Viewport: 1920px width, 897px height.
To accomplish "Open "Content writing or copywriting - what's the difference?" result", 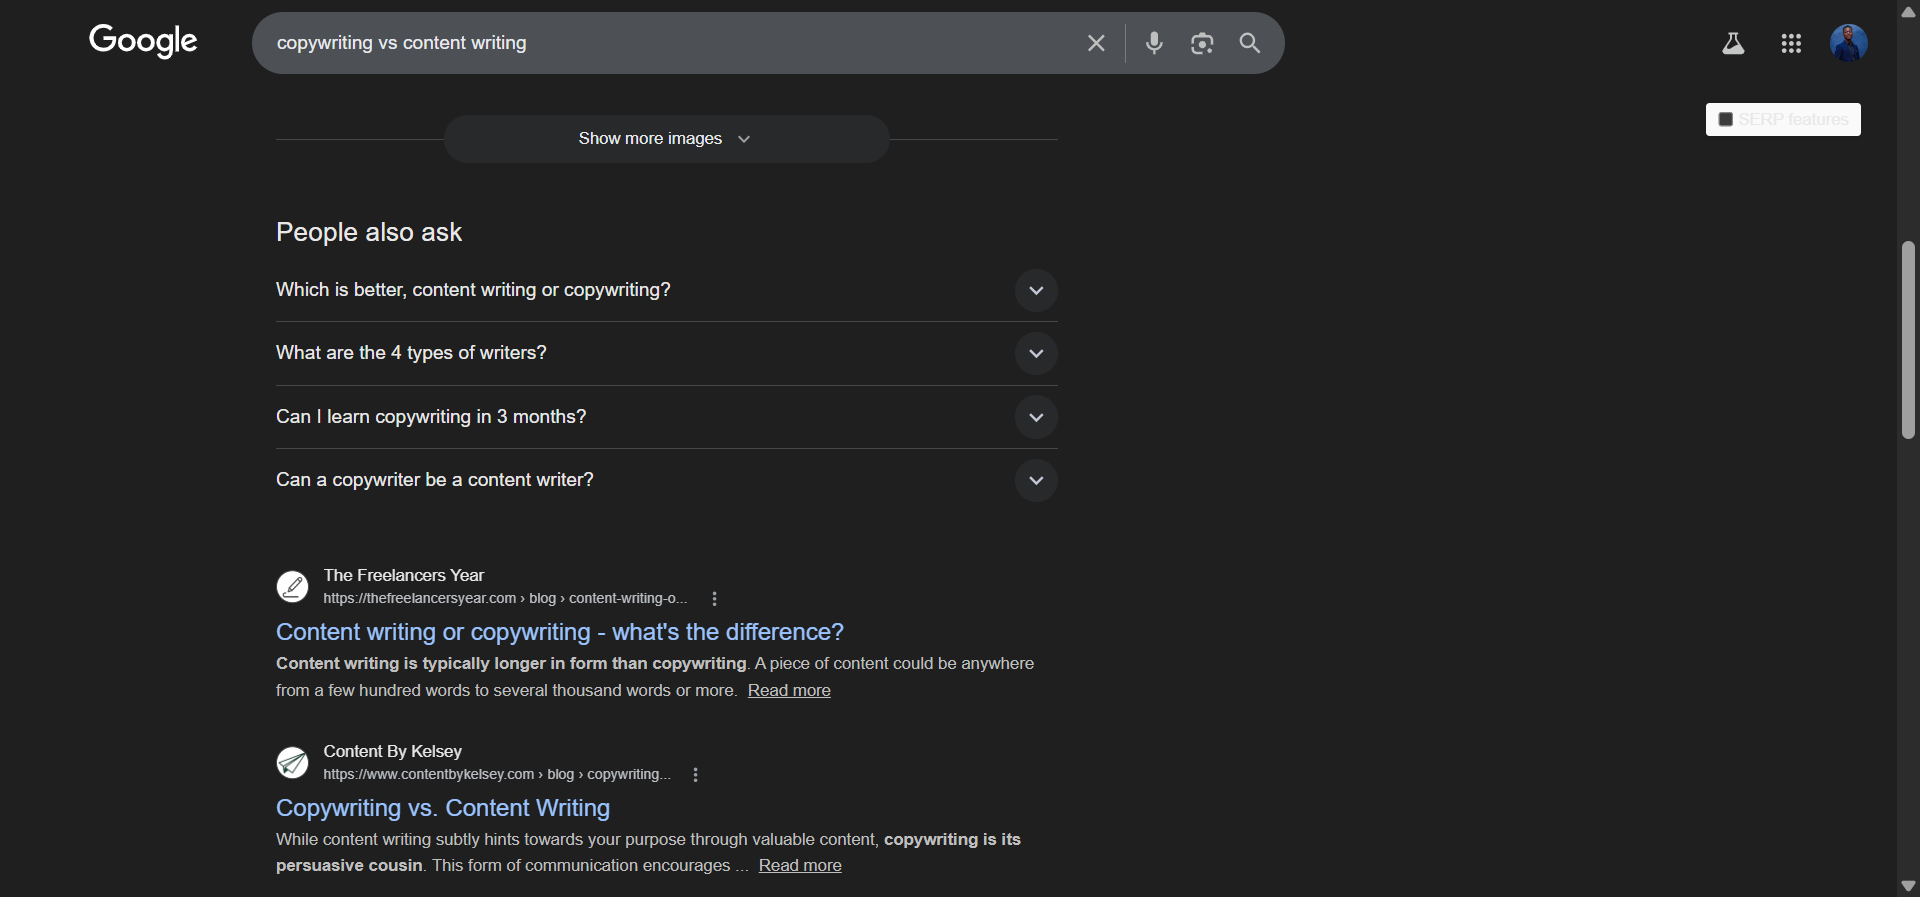I will click(x=560, y=632).
